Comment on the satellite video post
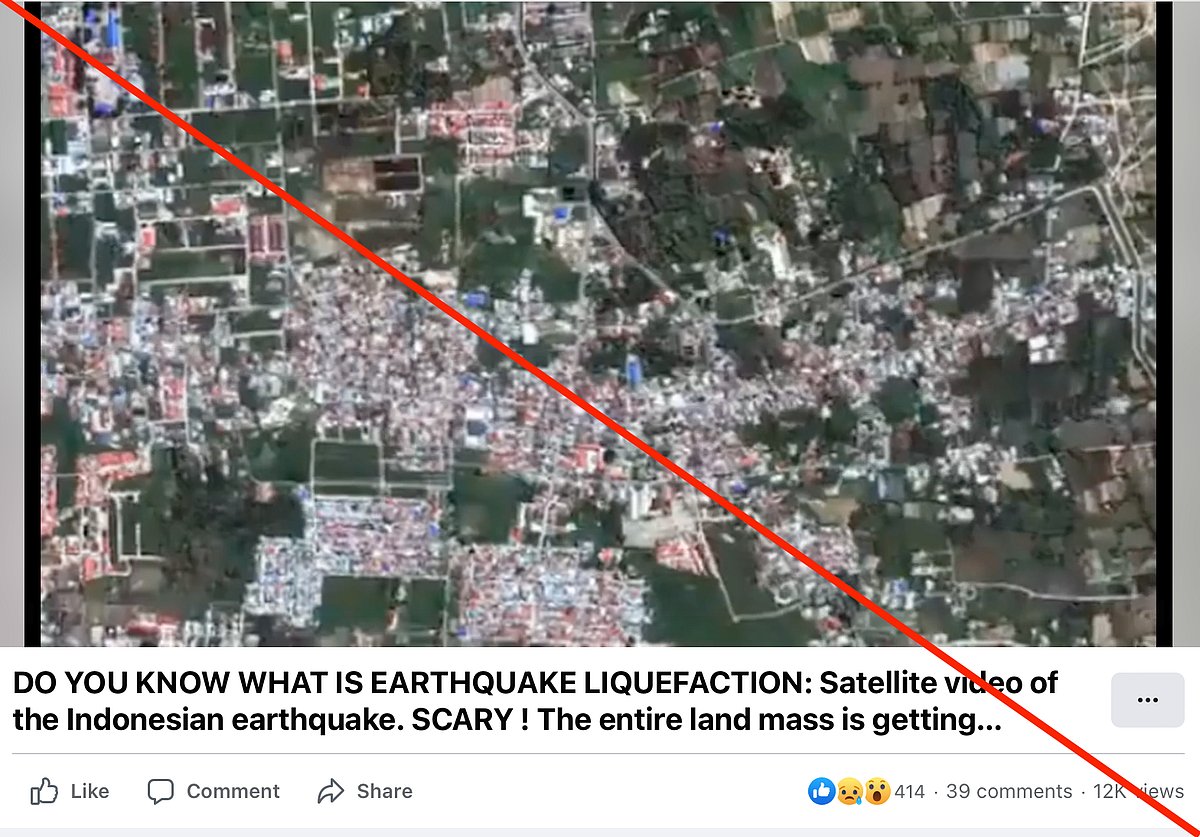The image size is (1200, 837). pyautogui.click(x=213, y=791)
